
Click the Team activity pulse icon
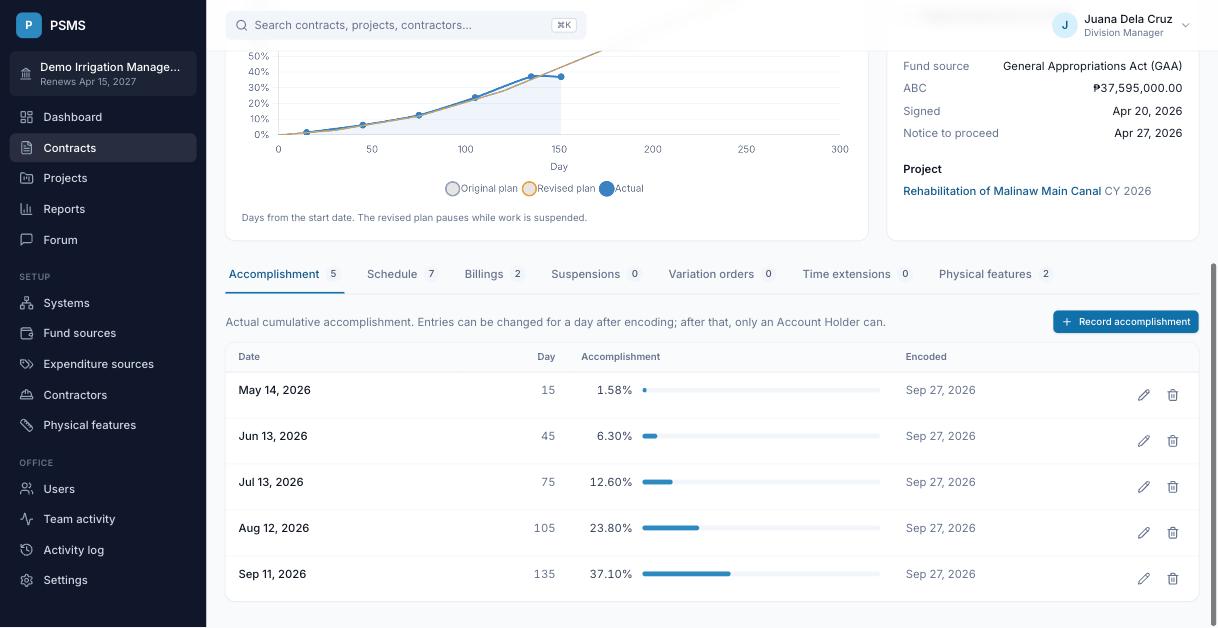[26, 519]
